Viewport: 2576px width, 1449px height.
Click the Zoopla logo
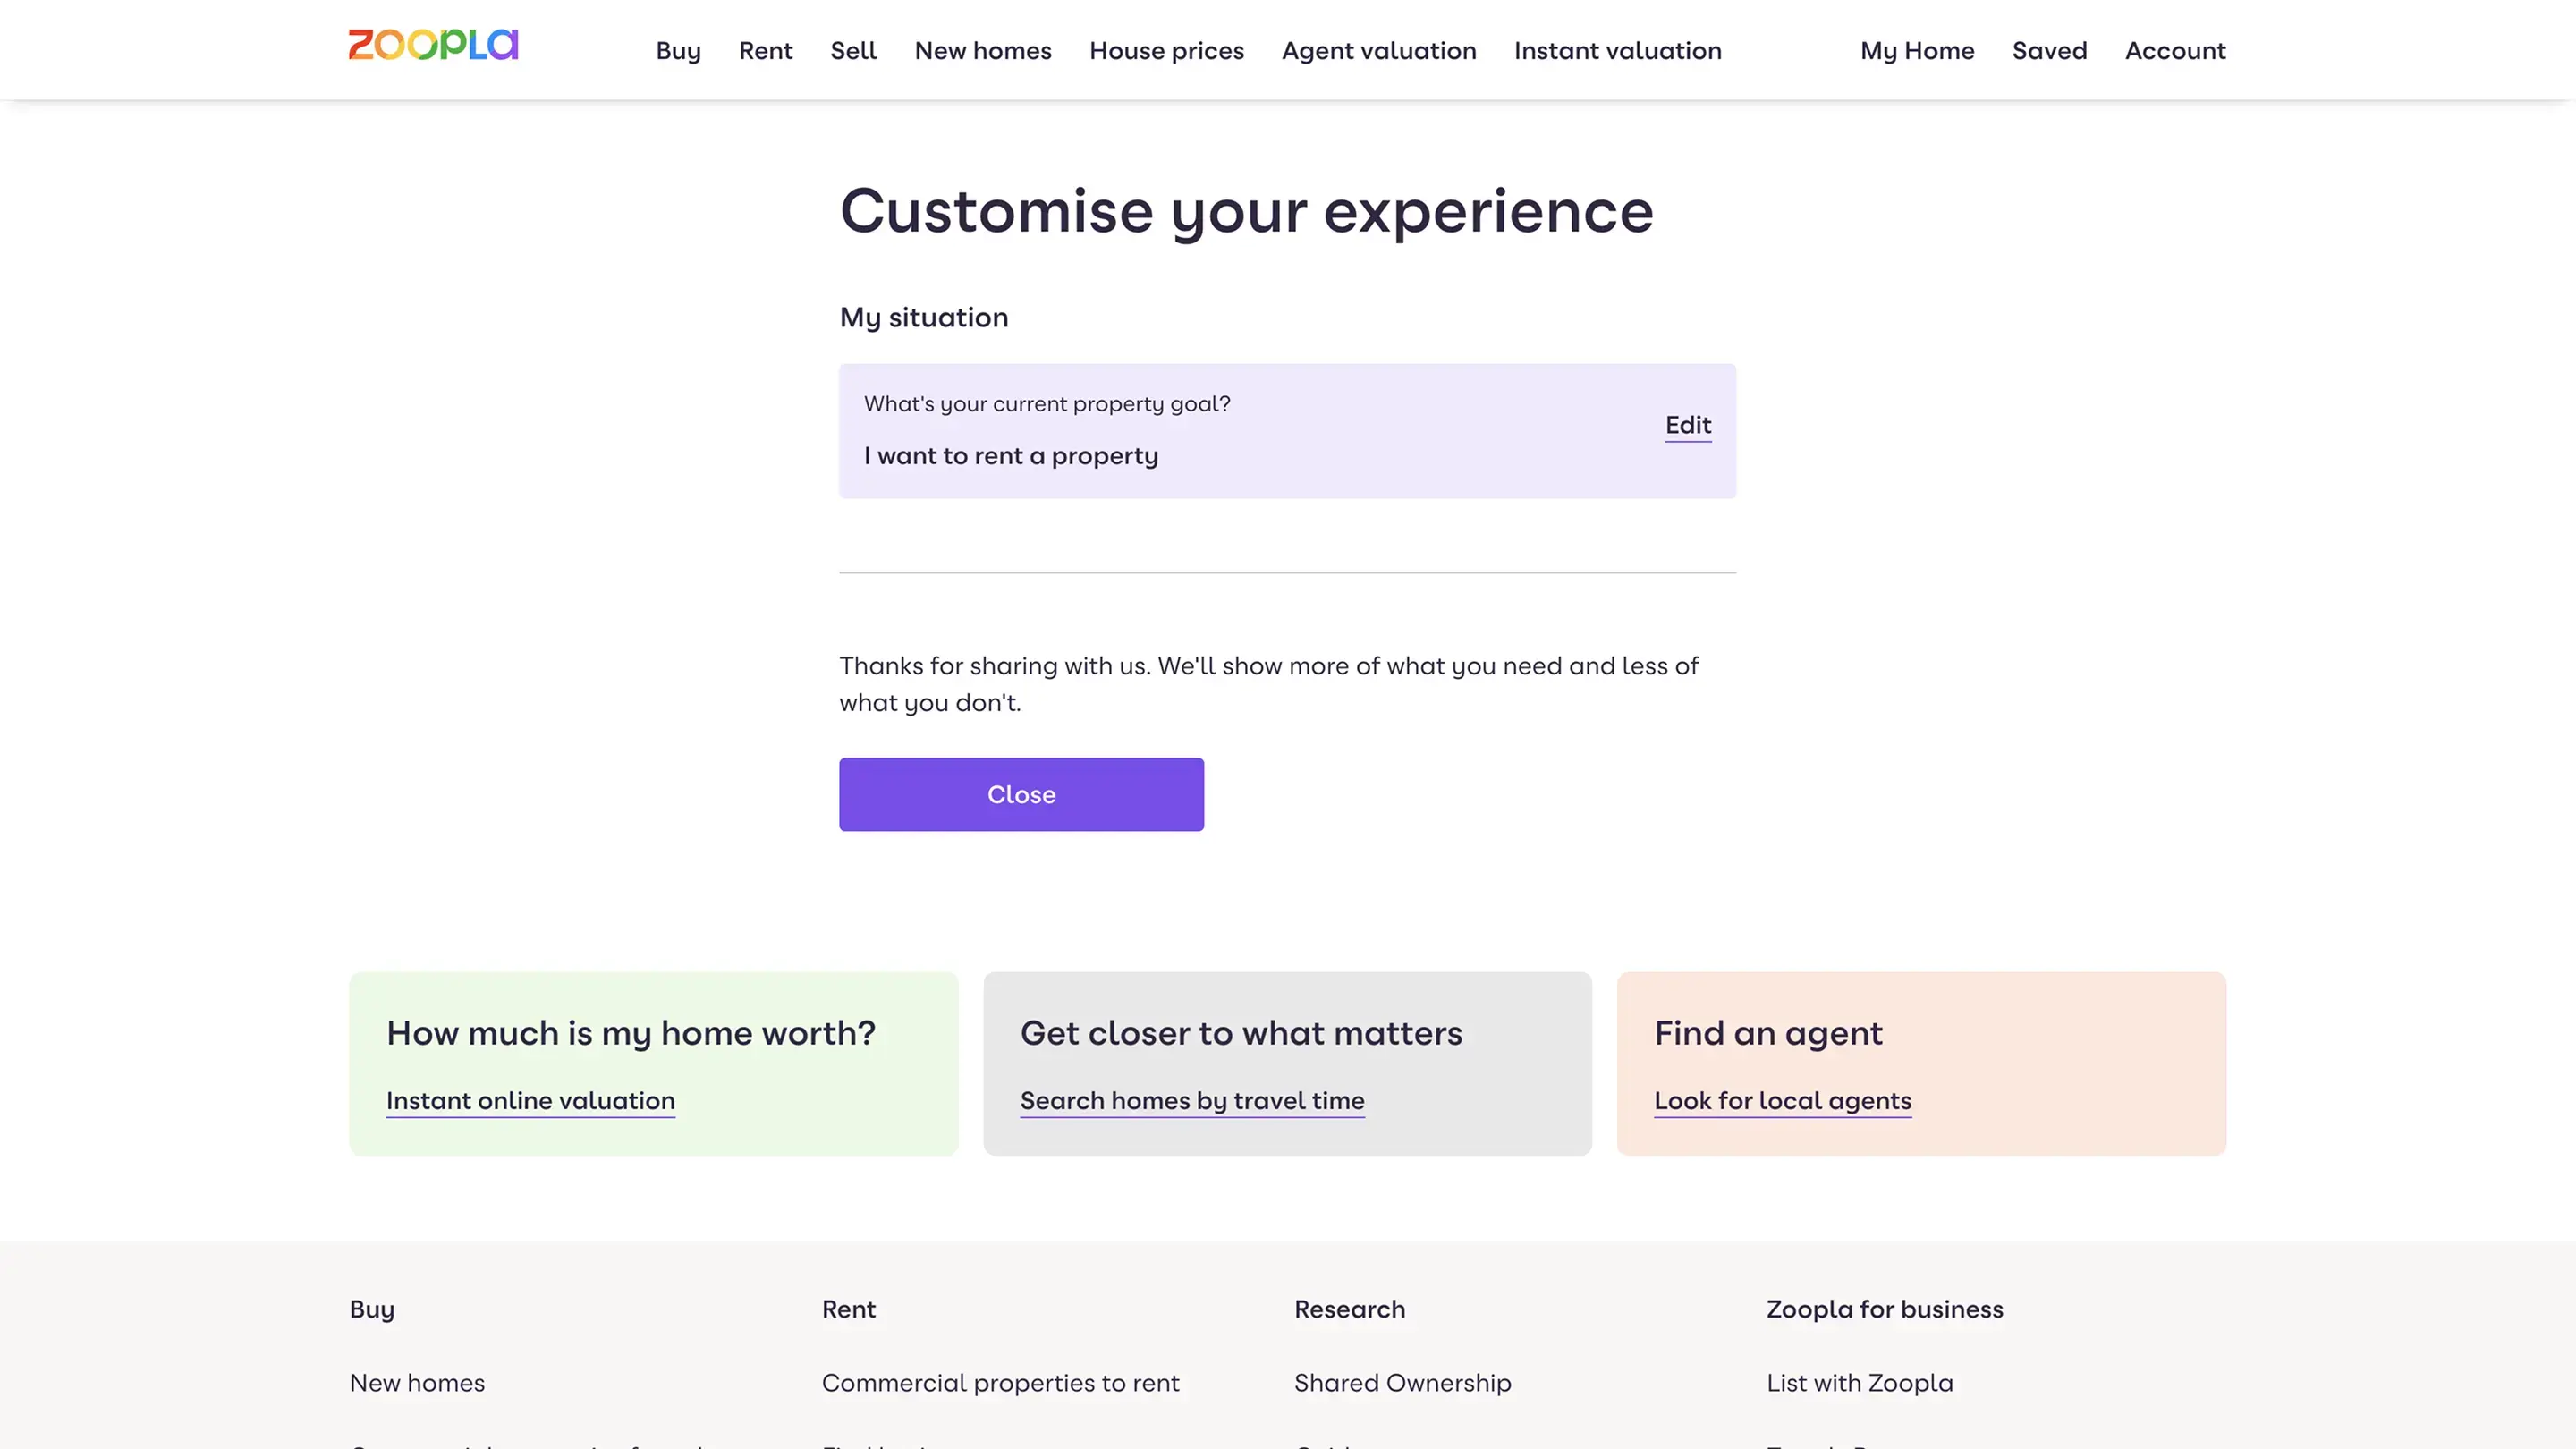(x=433, y=46)
